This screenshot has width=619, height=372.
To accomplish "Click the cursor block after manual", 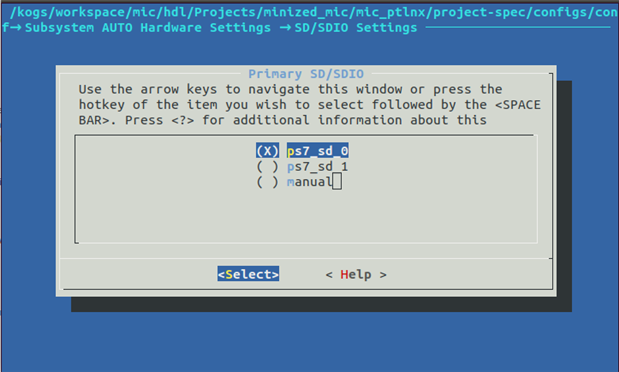I will click(x=337, y=182).
